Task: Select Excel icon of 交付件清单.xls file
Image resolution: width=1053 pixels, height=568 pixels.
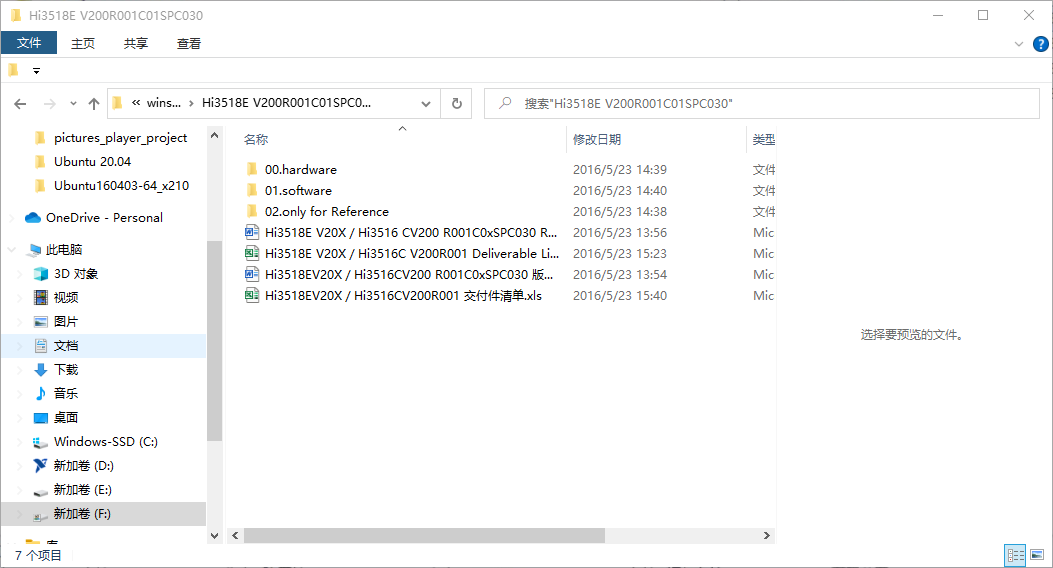Action: pos(252,295)
